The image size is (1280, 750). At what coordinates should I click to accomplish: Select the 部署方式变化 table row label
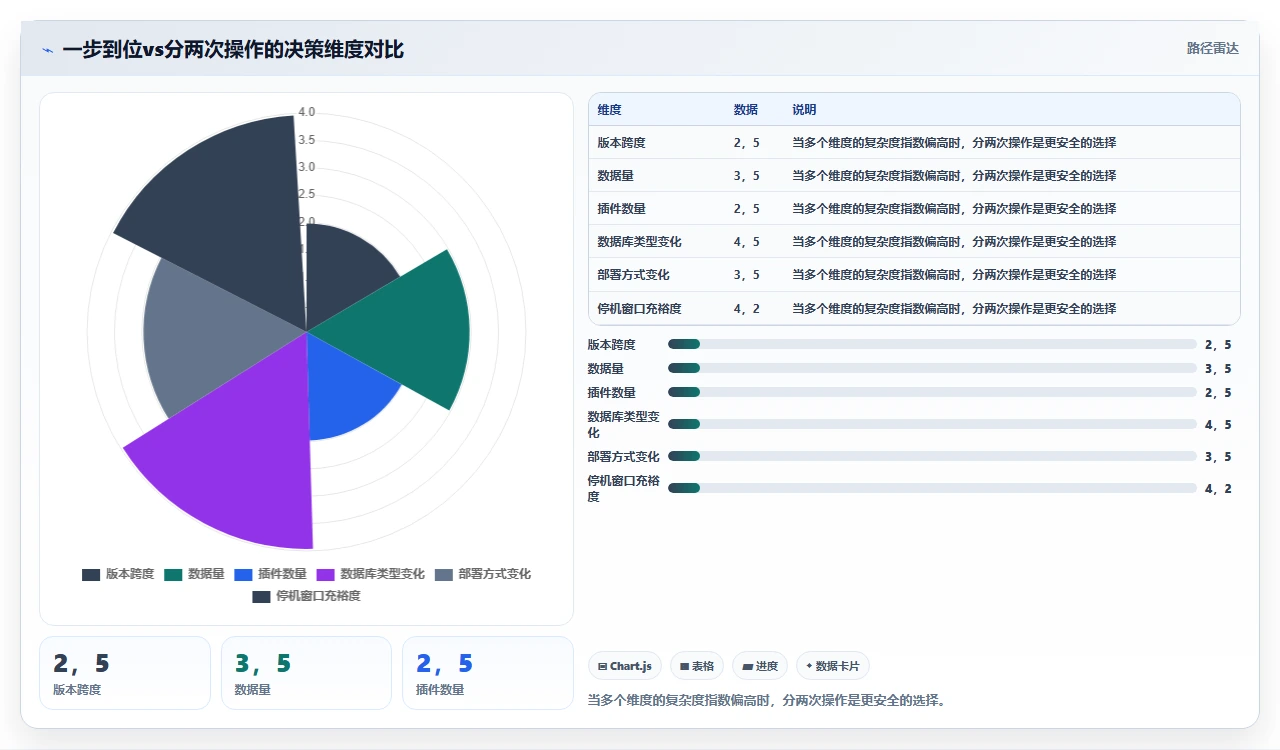tap(633, 275)
